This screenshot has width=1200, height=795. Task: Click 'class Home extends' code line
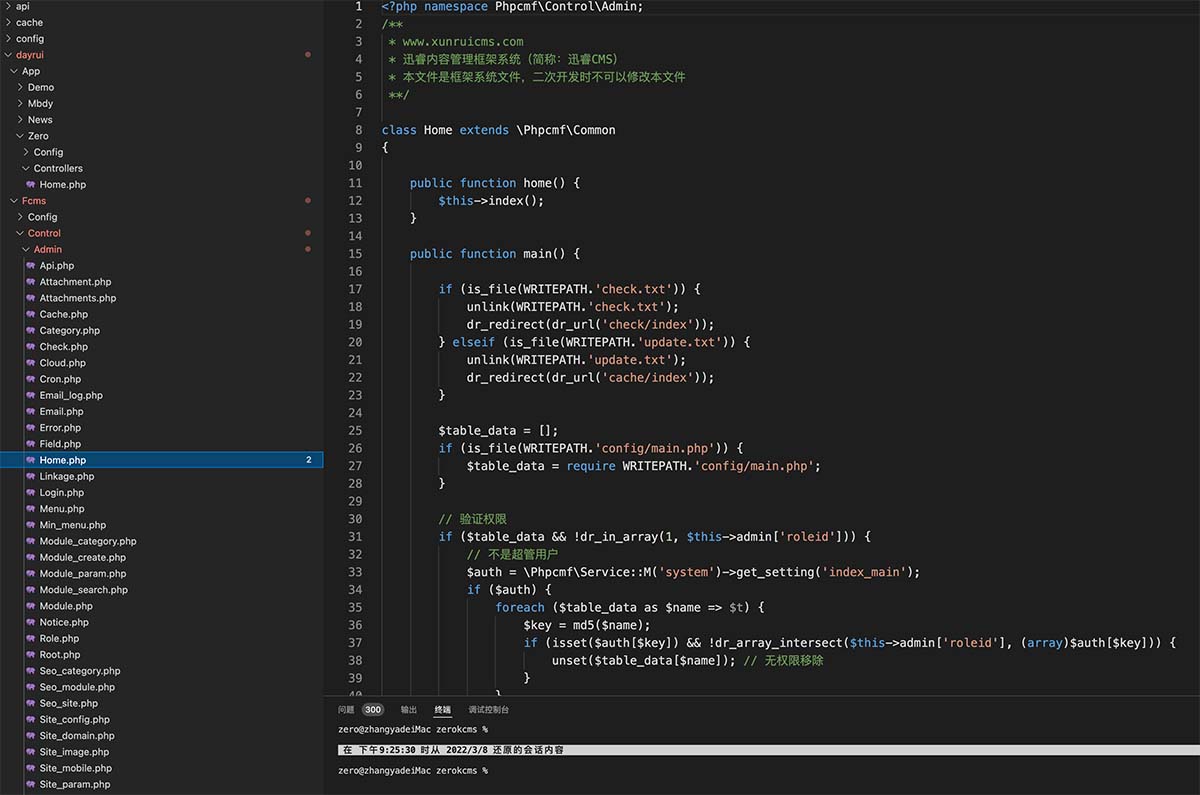click(499, 130)
